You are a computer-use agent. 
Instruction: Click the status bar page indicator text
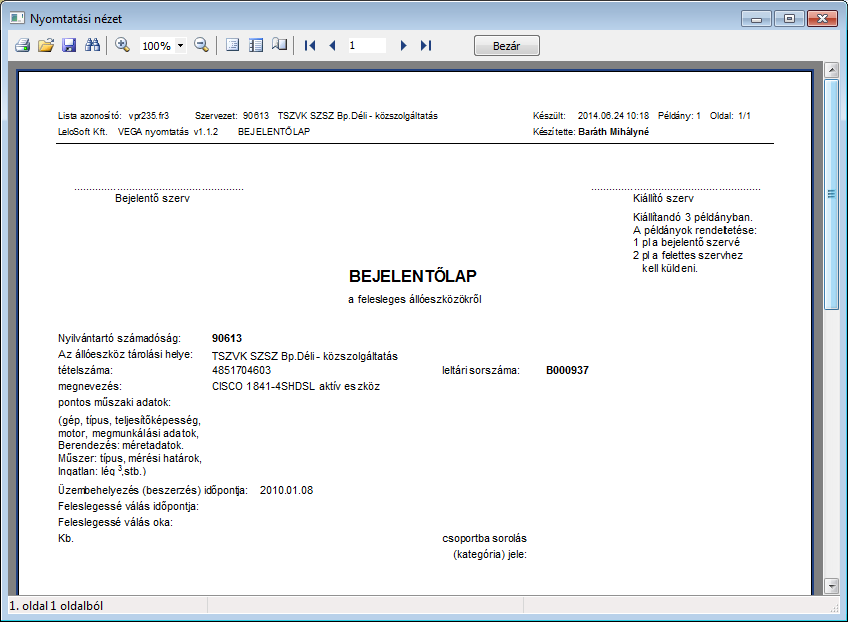pyautogui.click(x=56, y=606)
